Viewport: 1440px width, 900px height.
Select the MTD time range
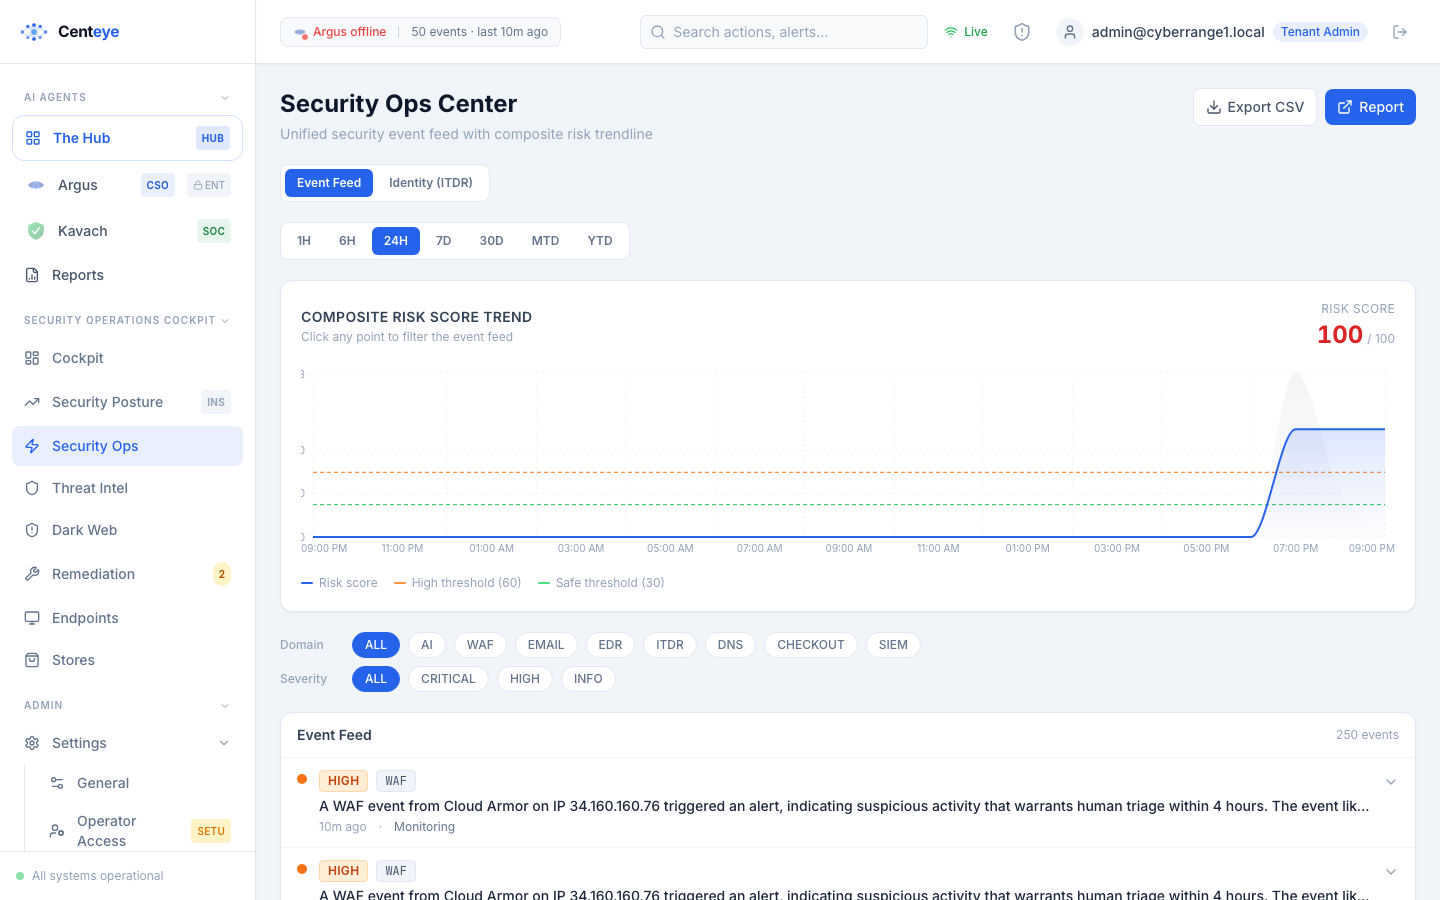click(x=545, y=241)
